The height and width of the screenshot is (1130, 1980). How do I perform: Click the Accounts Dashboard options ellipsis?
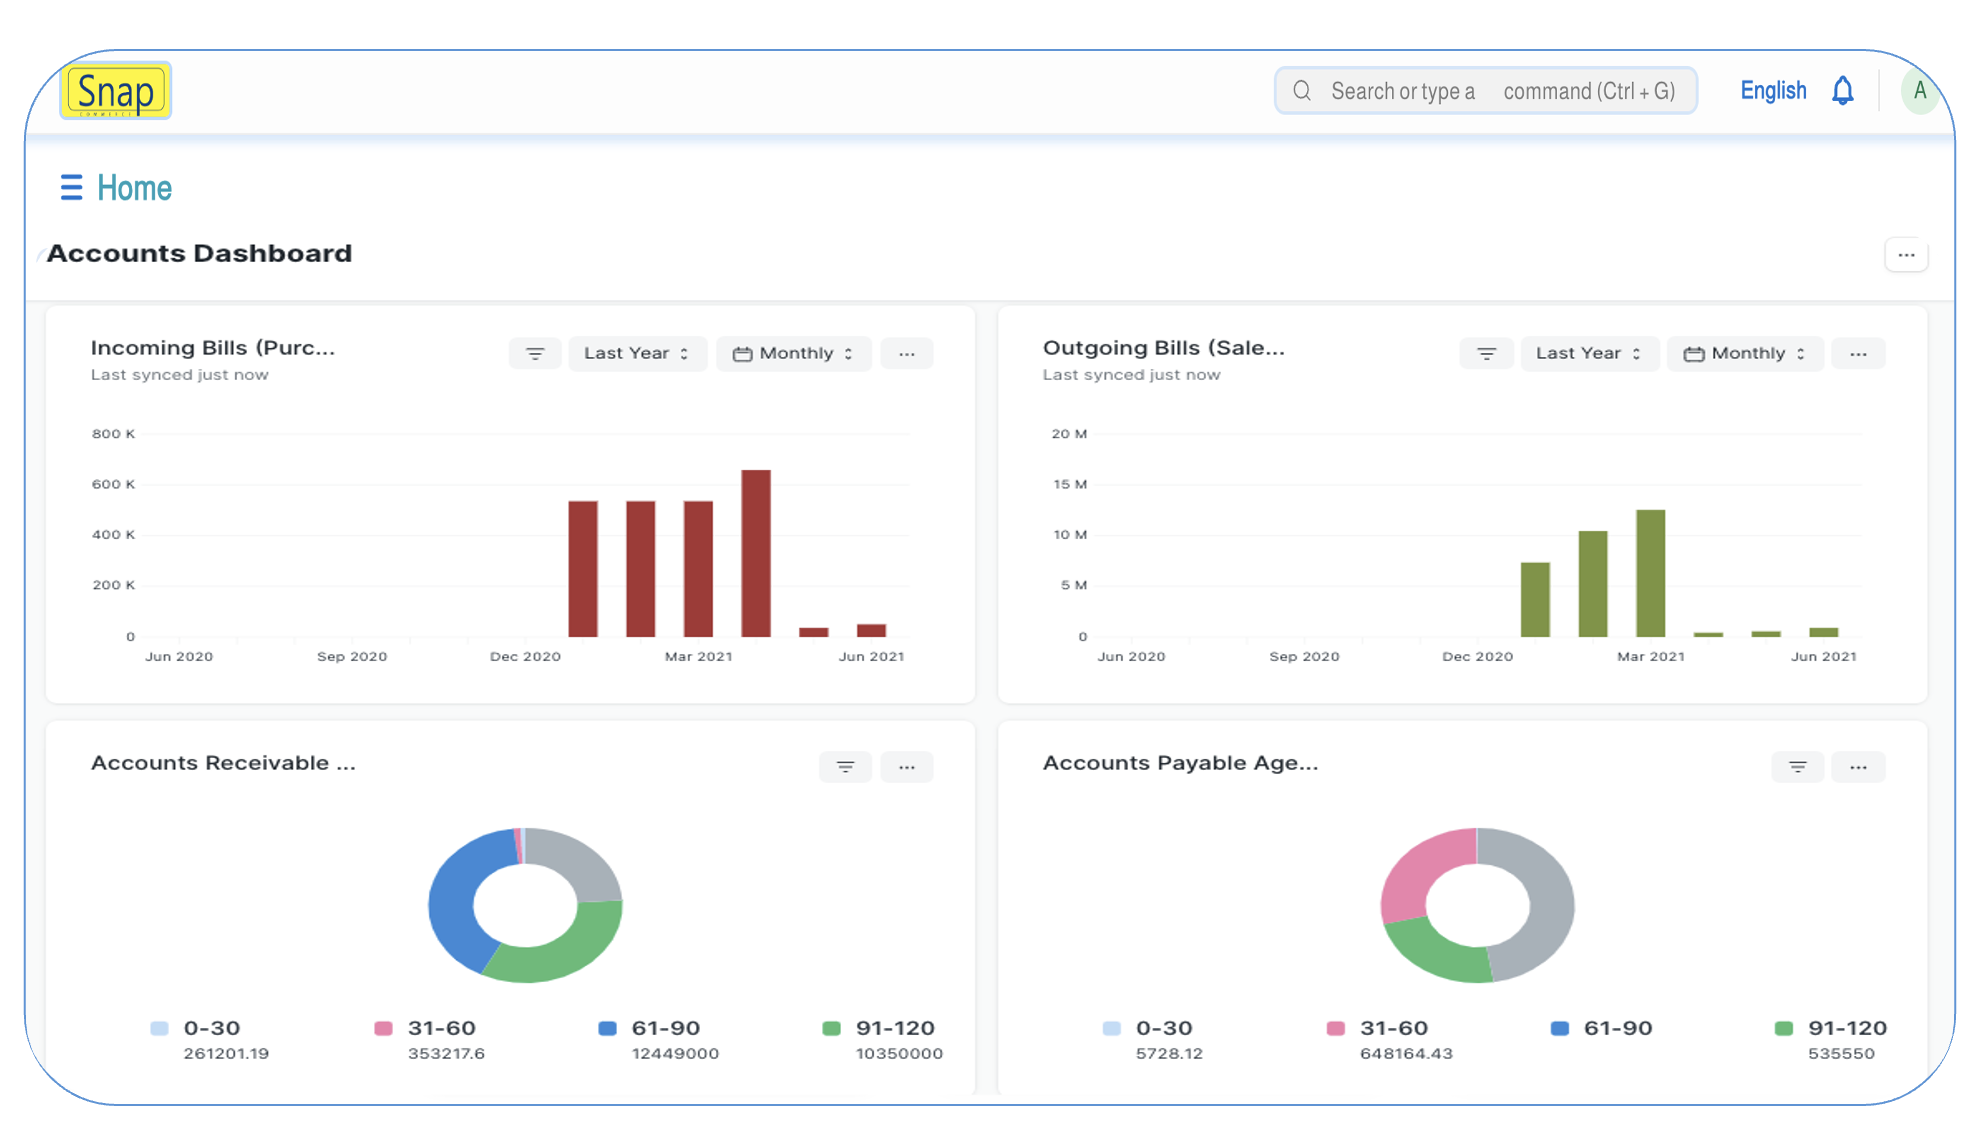[1907, 254]
